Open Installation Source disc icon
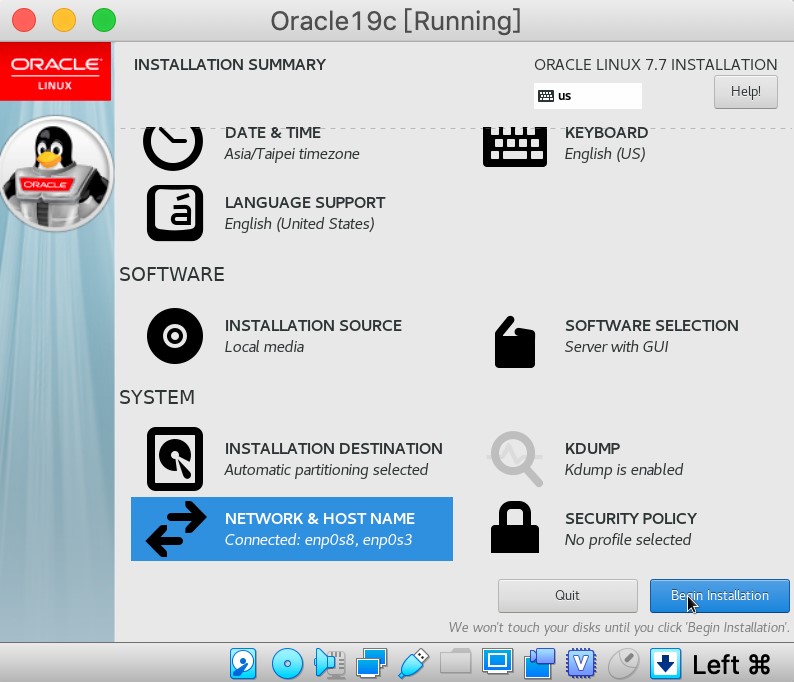This screenshot has height=682, width=794. pyautogui.click(x=175, y=336)
